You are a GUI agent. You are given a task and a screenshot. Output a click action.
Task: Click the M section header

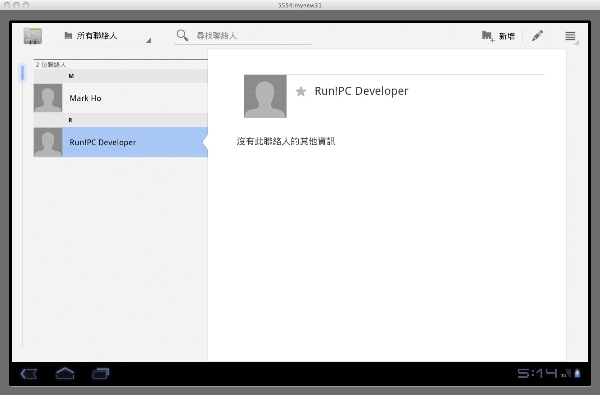(121, 76)
